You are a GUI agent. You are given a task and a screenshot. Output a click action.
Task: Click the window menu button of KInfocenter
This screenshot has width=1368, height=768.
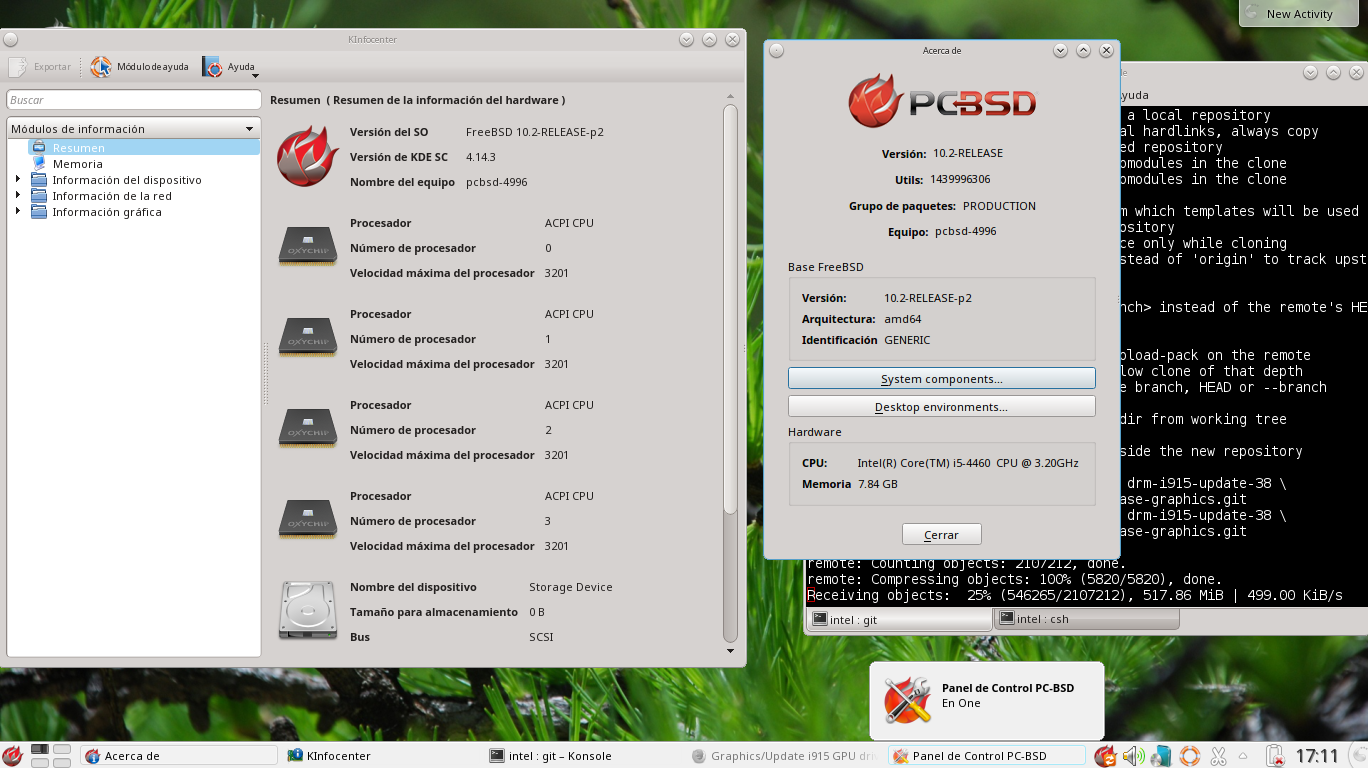click(10, 39)
